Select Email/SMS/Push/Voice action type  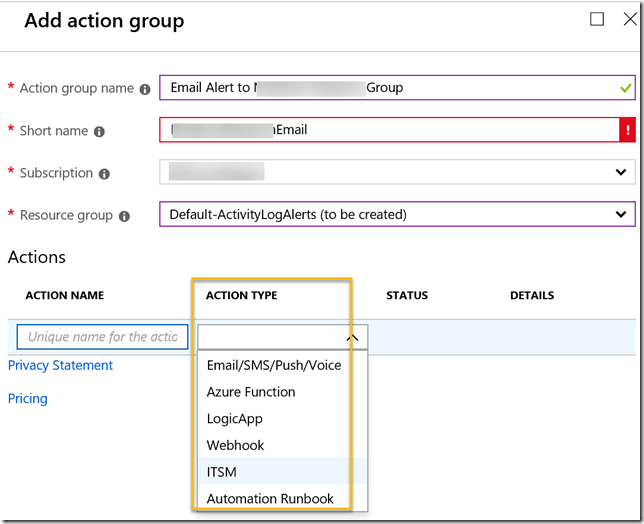273,365
